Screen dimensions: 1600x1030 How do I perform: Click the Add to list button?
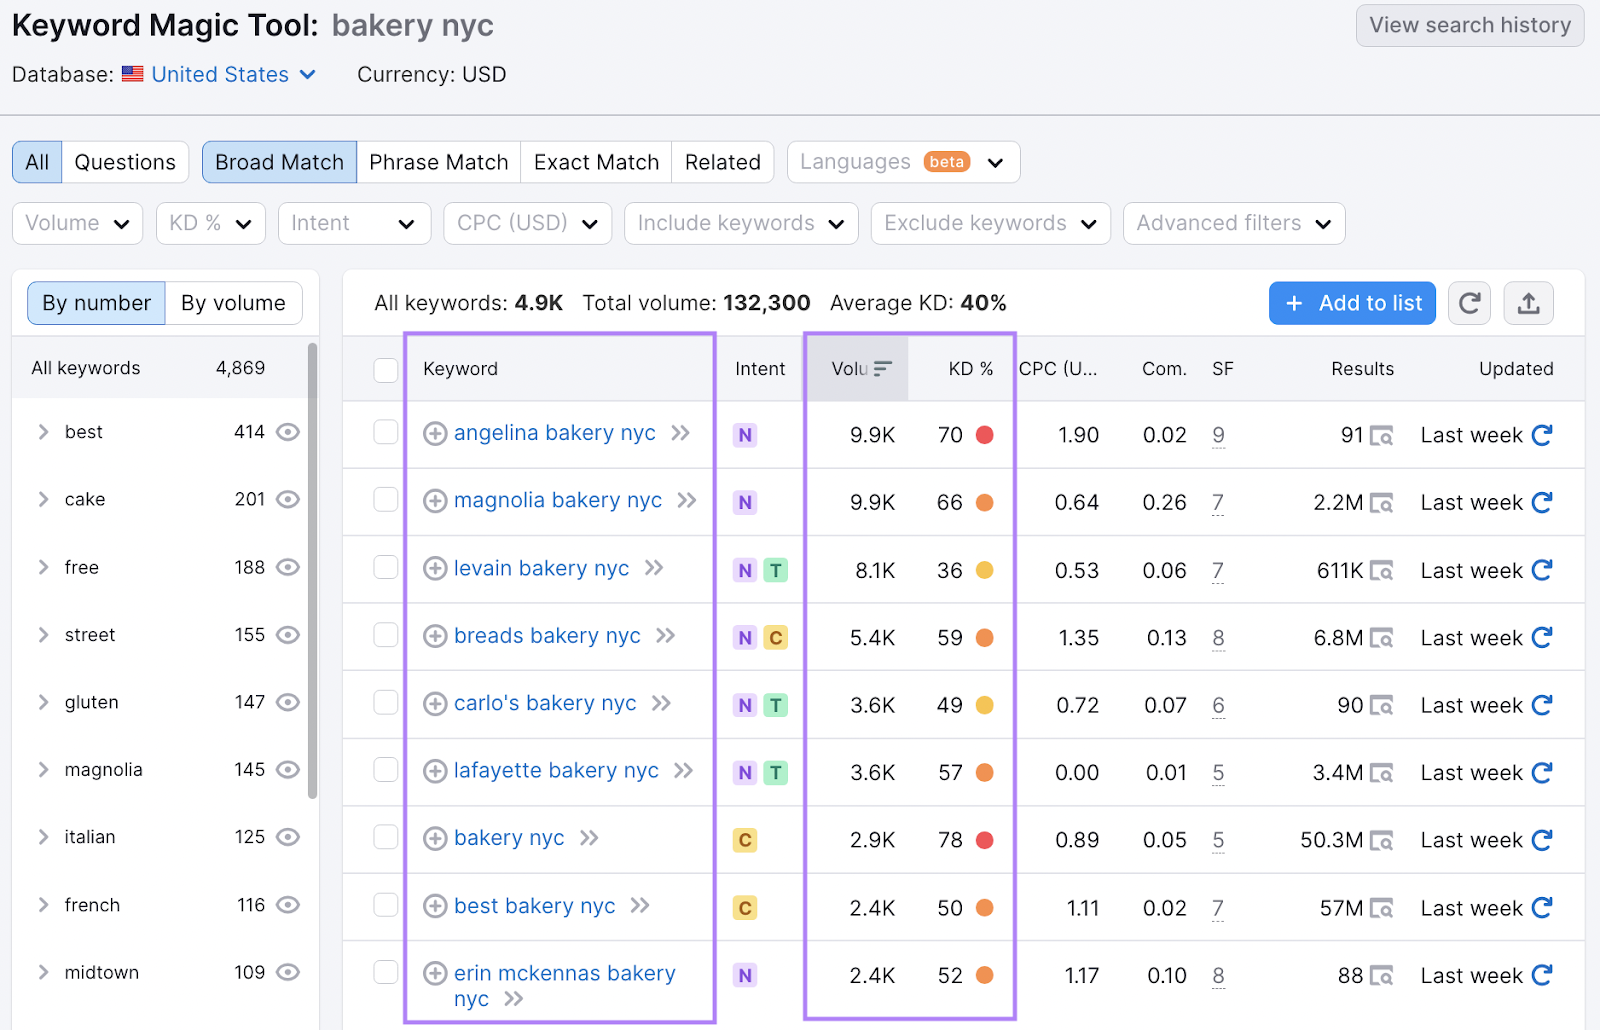[x=1352, y=303]
